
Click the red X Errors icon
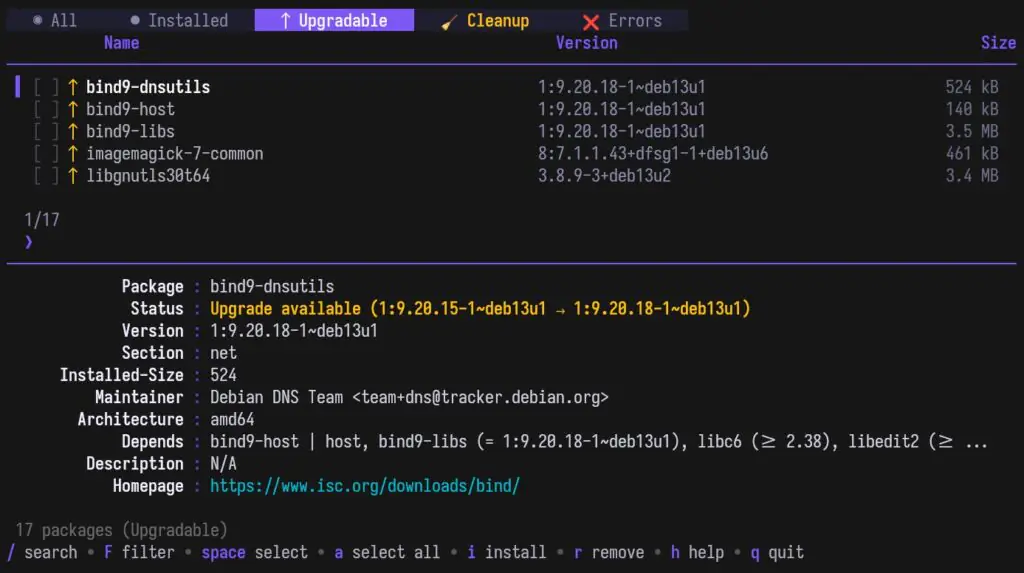tap(591, 21)
